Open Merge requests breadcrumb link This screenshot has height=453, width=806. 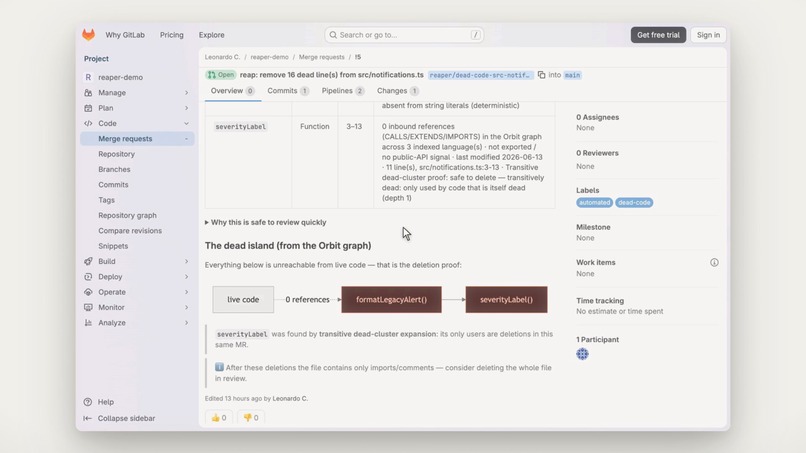pos(322,57)
